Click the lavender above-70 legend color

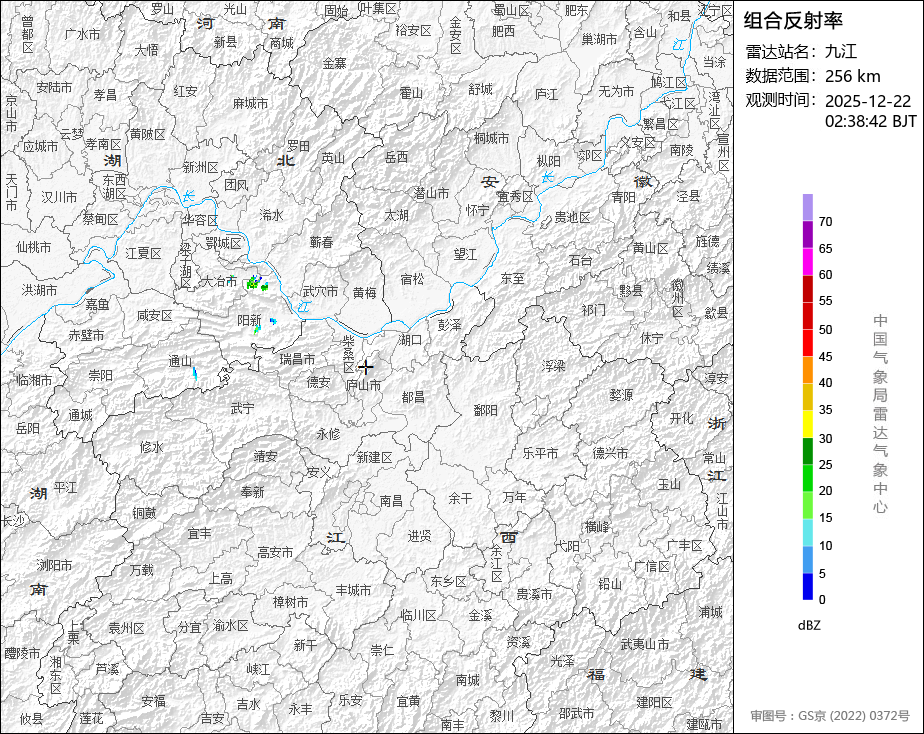click(807, 208)
